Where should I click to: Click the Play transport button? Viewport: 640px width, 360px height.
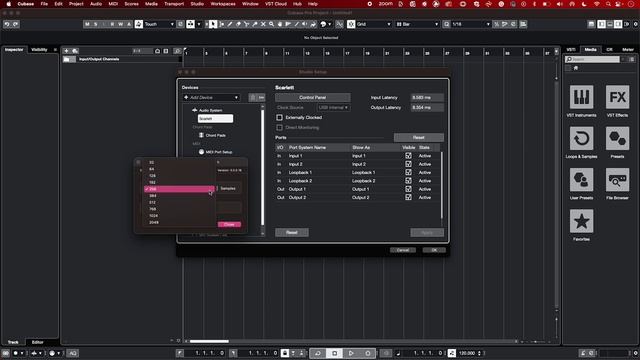click(351, 353)
